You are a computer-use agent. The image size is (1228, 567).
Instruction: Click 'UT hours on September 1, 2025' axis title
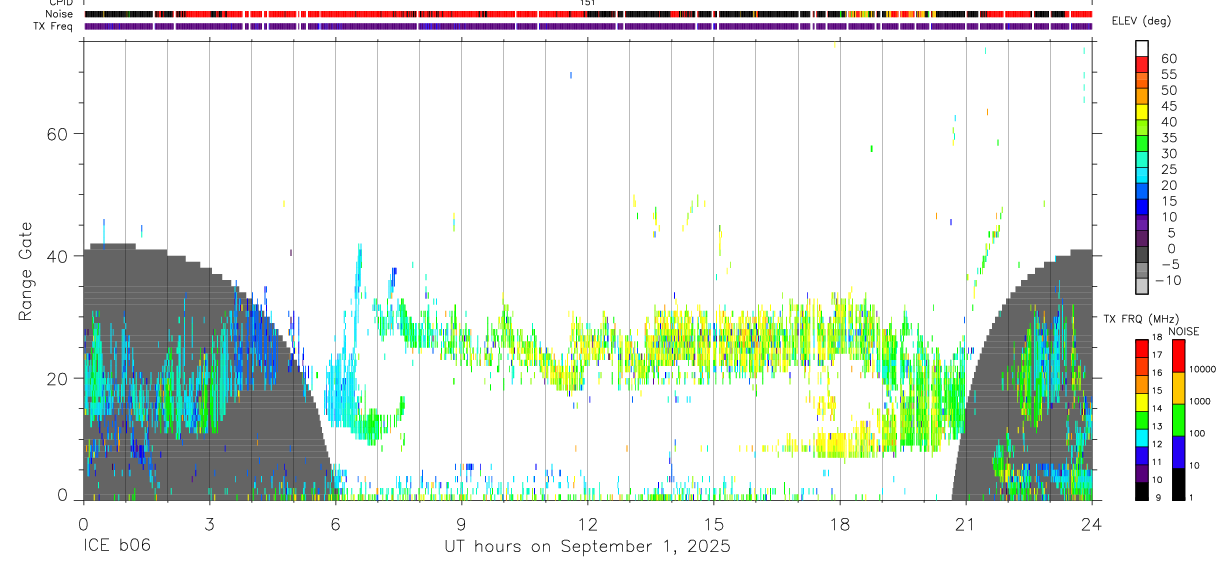(587, 547)
